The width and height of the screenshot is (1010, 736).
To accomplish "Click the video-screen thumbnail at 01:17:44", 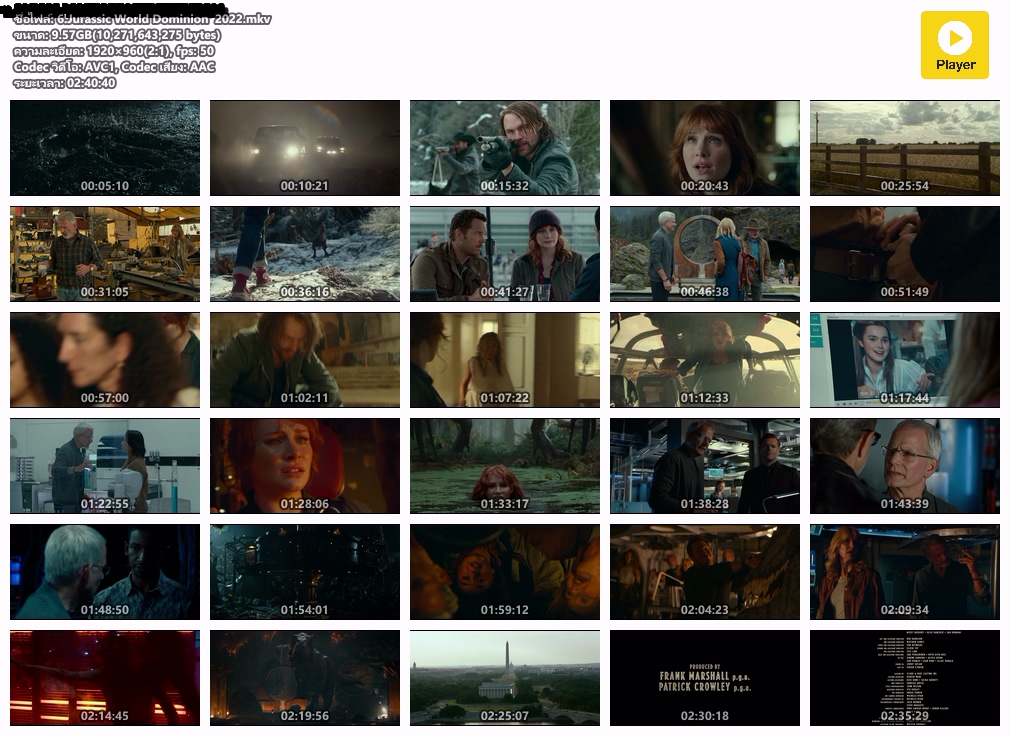I will (x=905, y=360).
